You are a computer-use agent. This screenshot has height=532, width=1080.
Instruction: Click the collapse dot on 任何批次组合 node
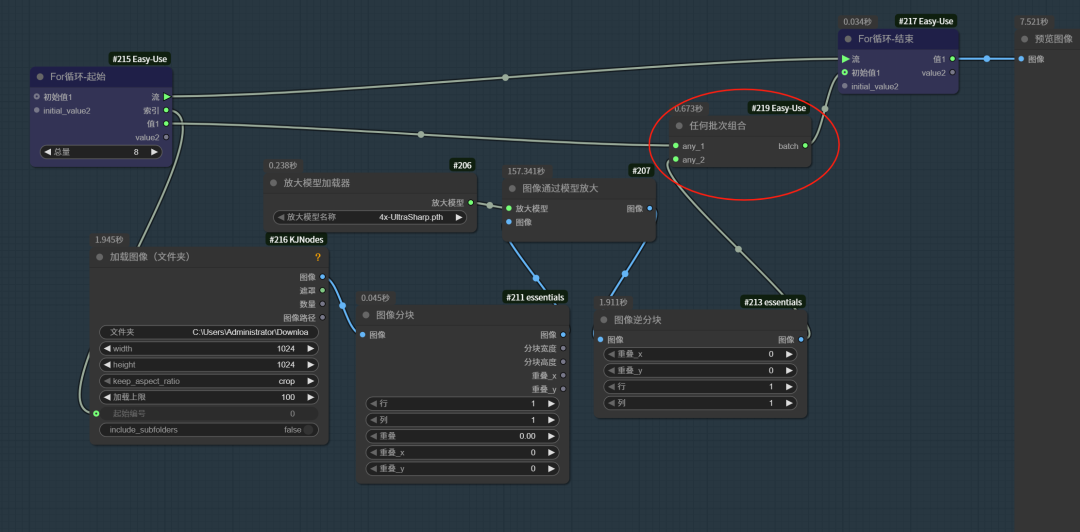pyautogui.click(x=679, y=126)
